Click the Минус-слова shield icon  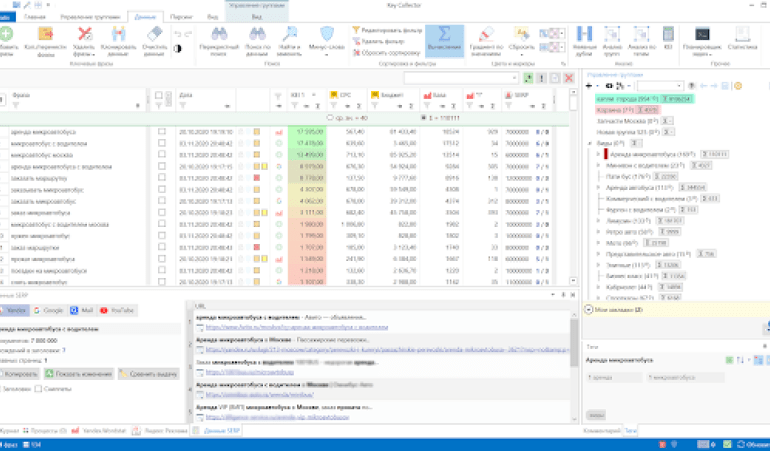[327, 34]
